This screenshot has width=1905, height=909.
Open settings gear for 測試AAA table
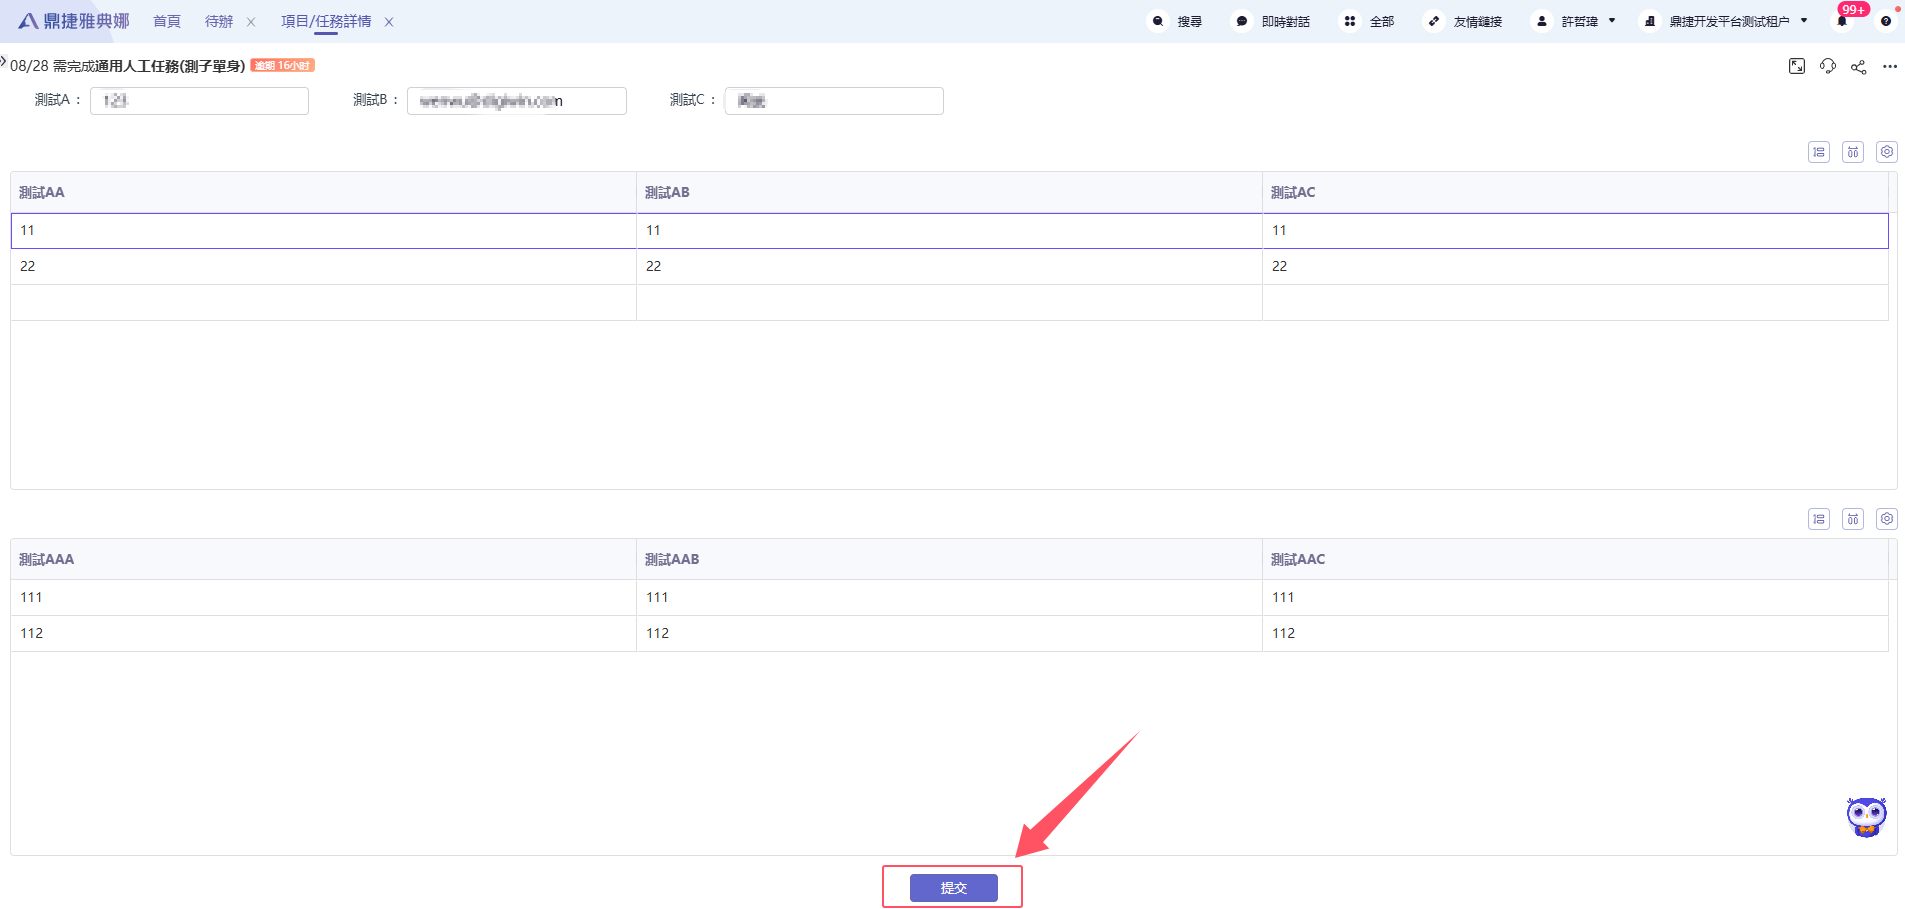click(x=1887, y=519)
